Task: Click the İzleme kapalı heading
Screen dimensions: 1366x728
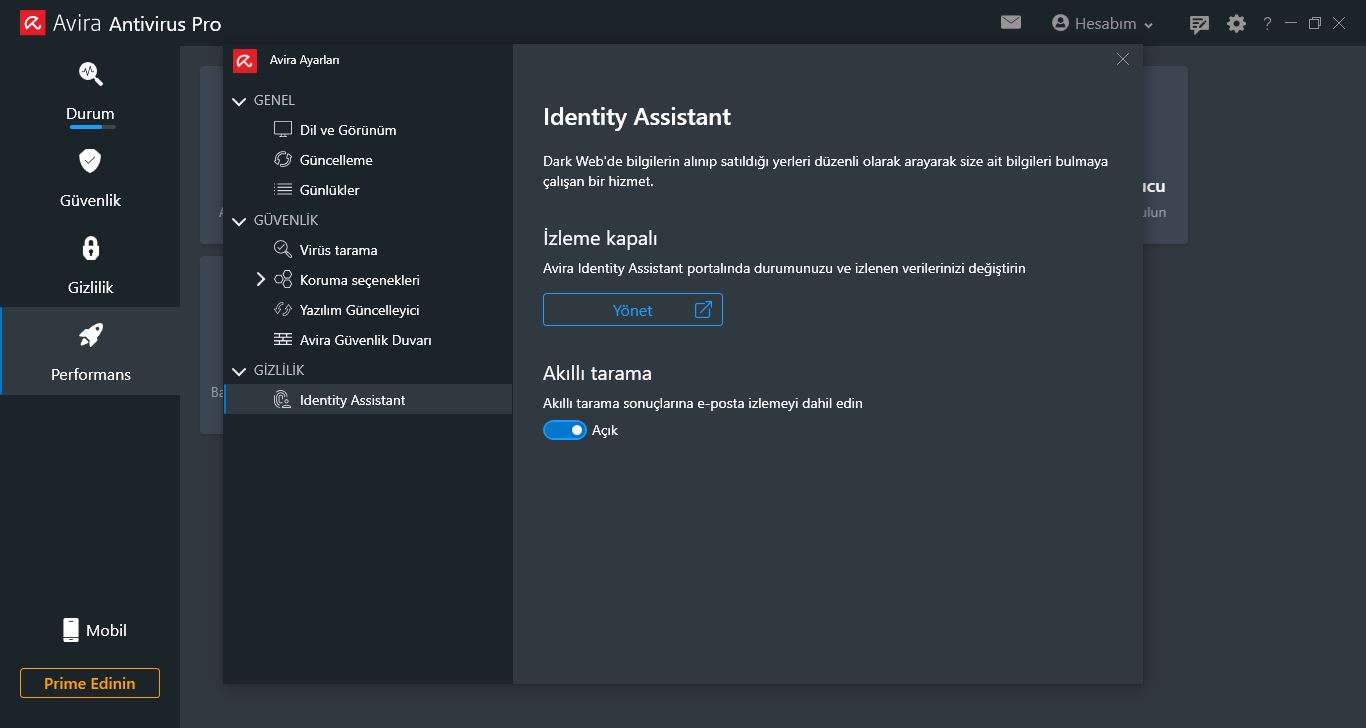Action: tap(600, 238)
